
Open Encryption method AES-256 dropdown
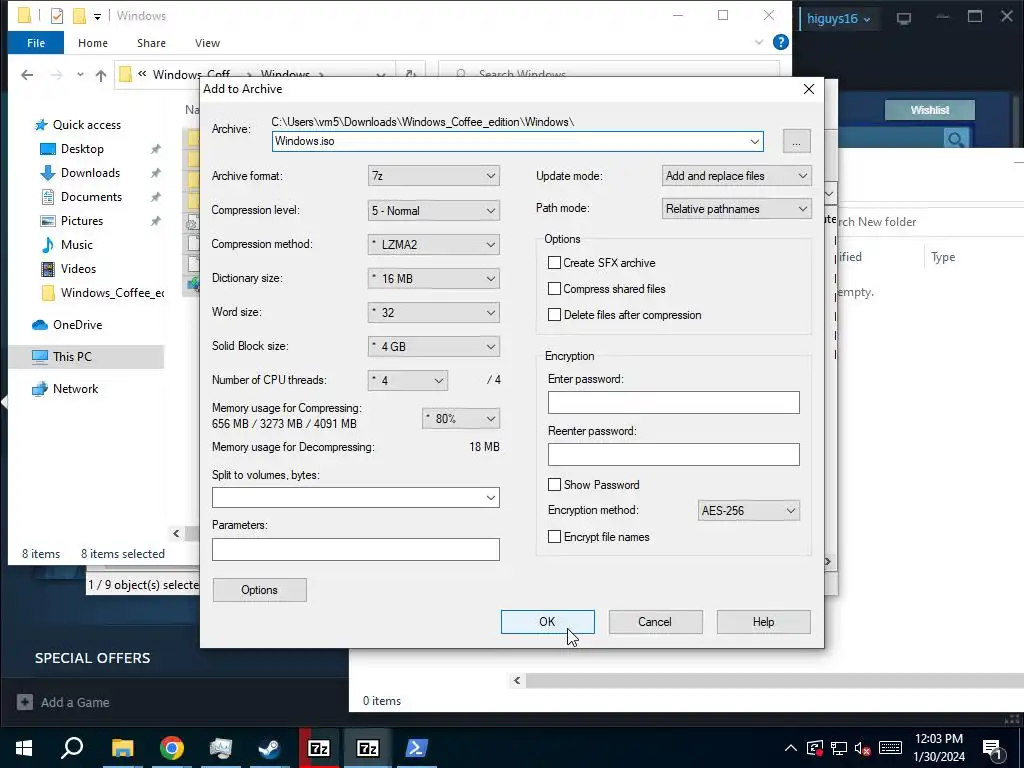[748, 511]
